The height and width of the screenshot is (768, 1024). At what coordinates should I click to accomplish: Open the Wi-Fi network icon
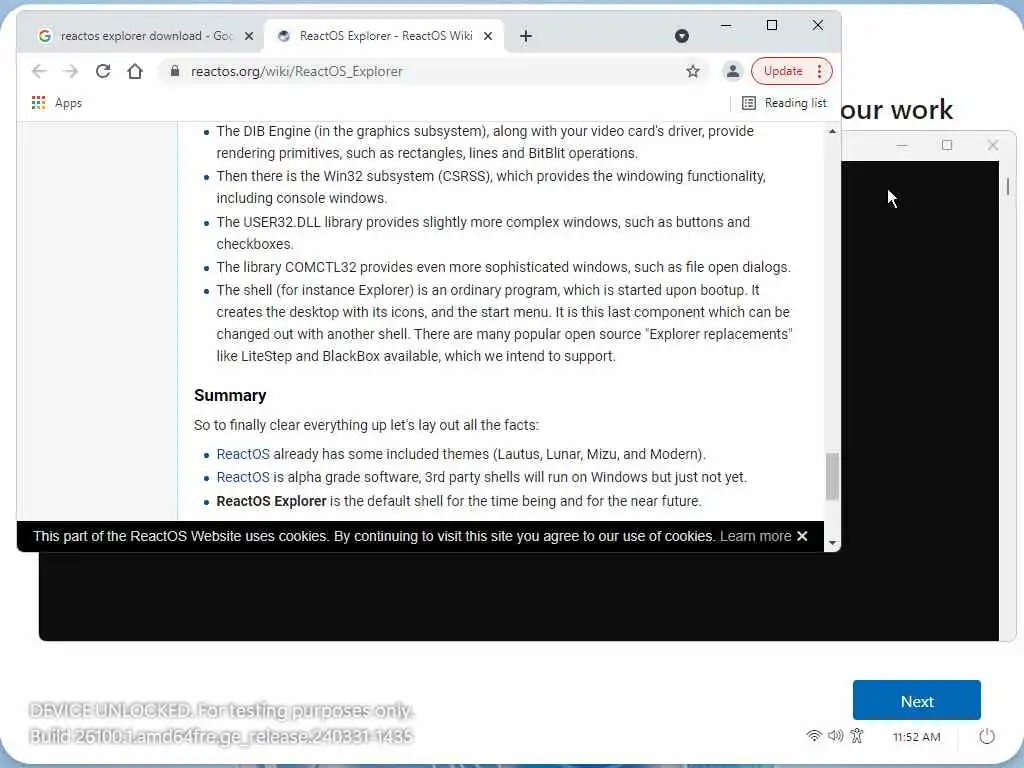(x=814, y=736)
